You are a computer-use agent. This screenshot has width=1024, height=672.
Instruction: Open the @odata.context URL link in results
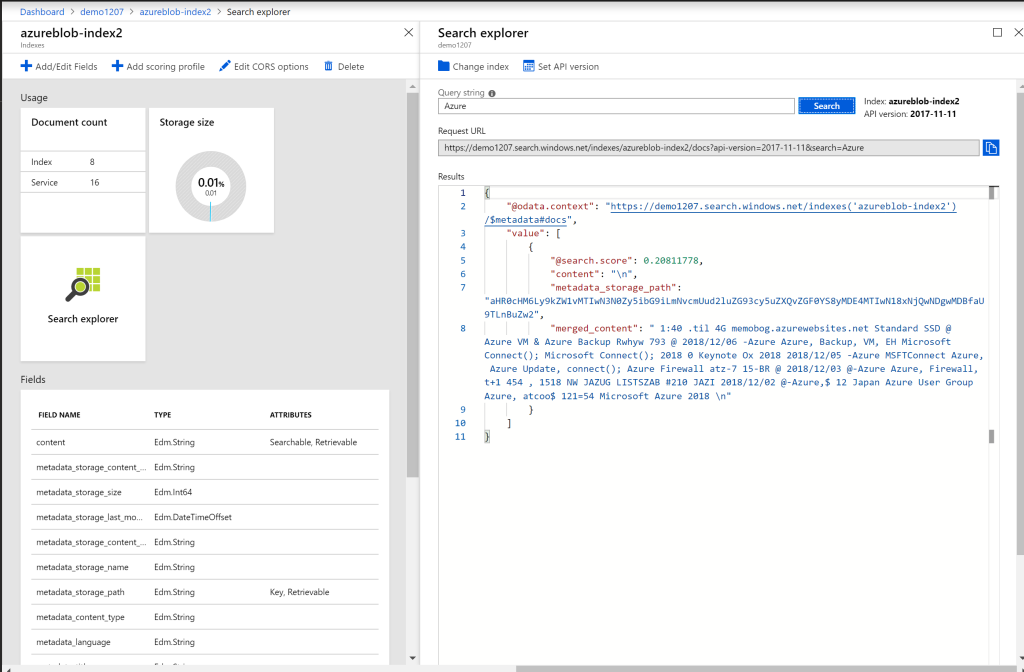783,206
